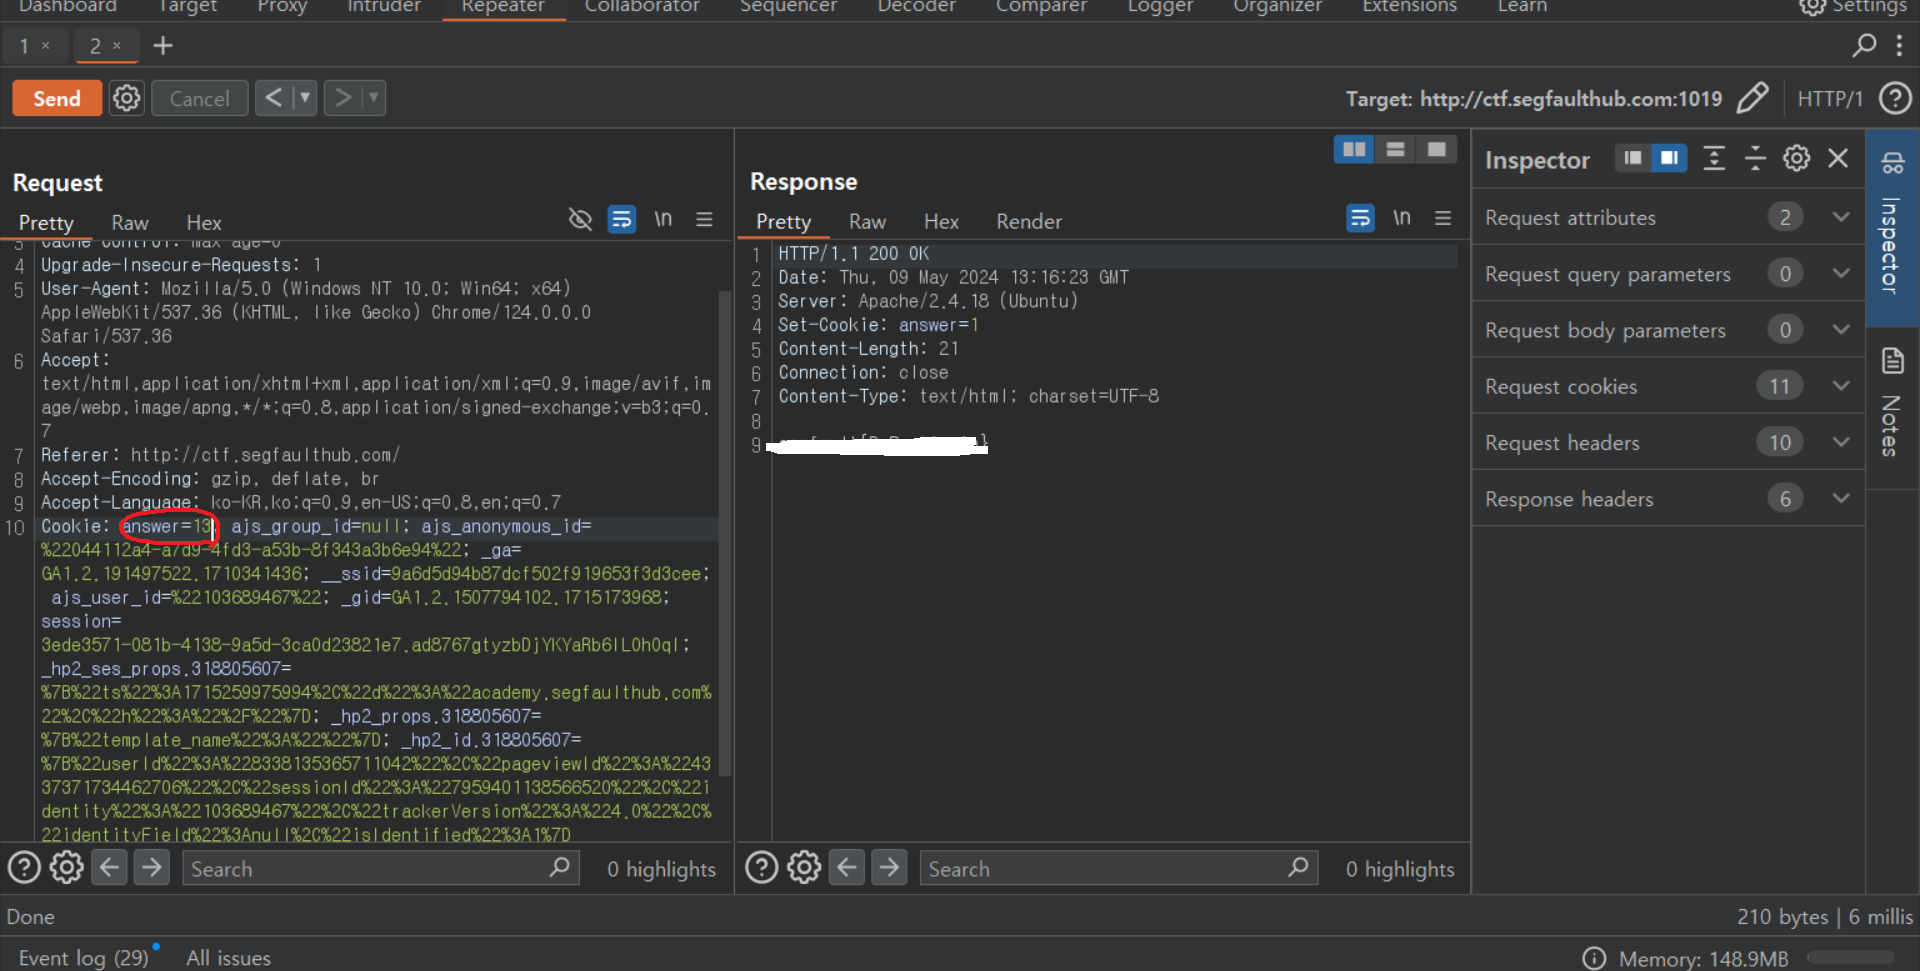Click the Cancel button

click(199, 98)
